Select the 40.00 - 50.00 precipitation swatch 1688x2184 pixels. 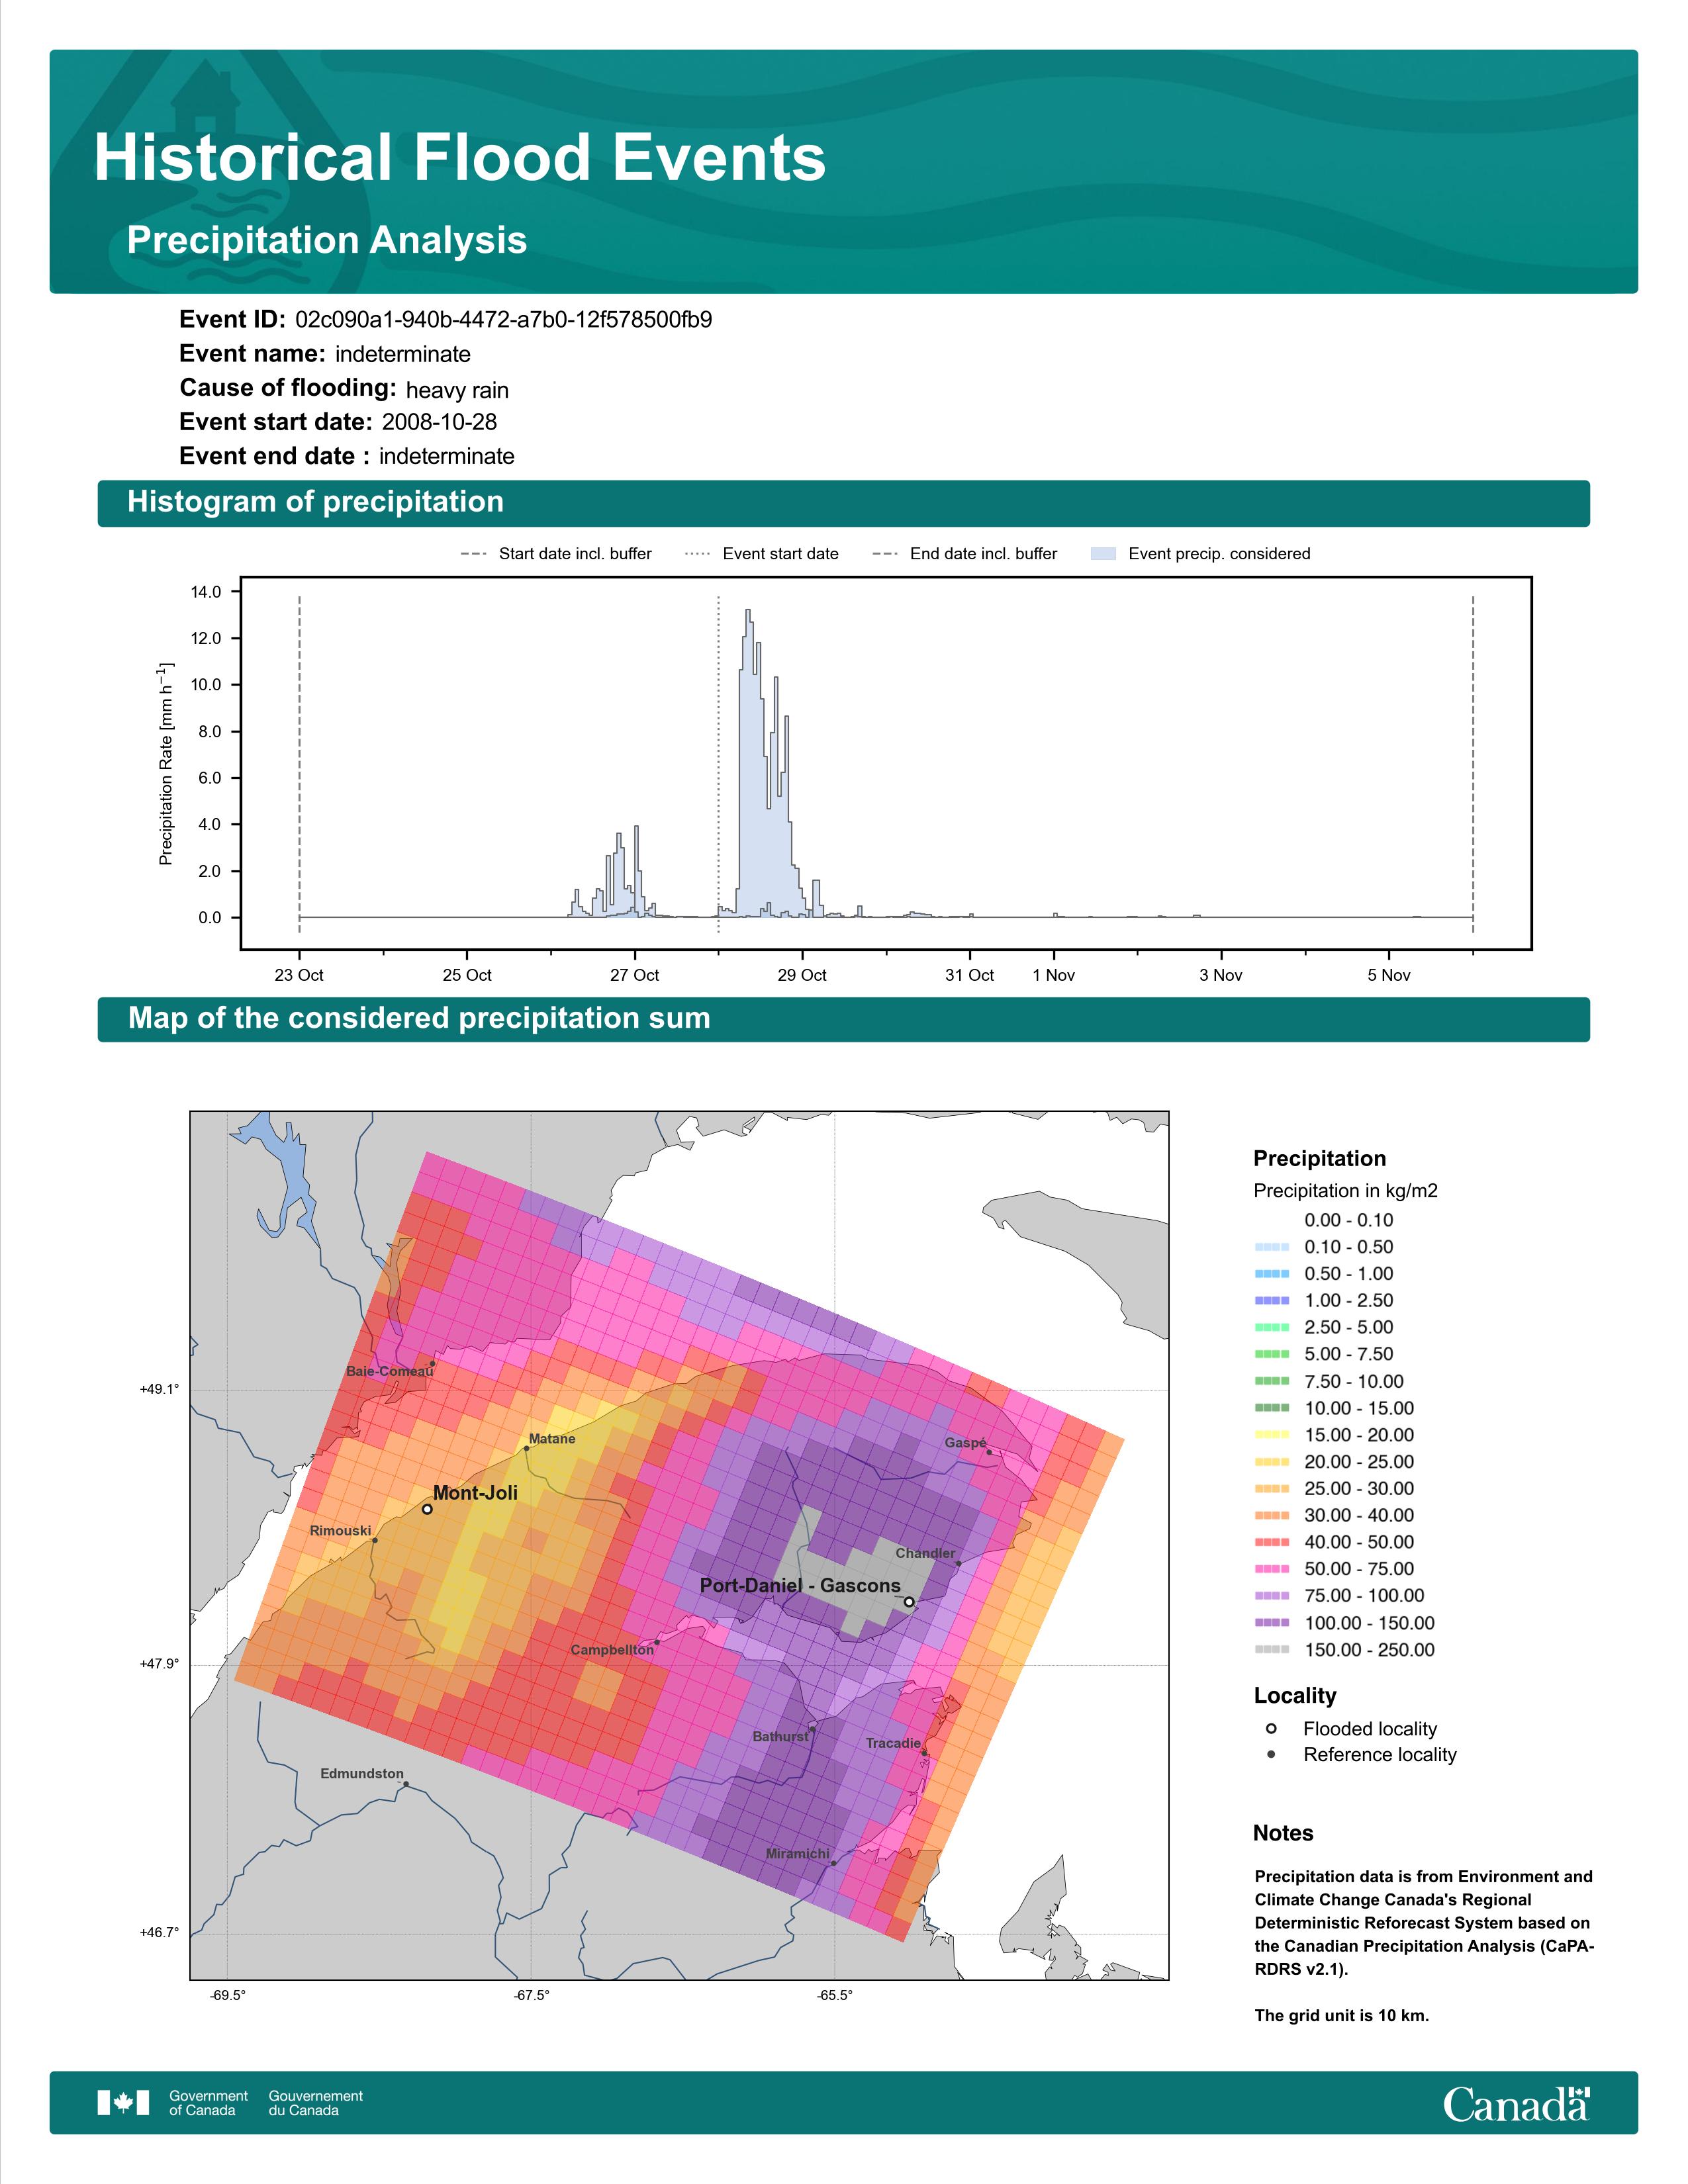pos(1272,1542)
